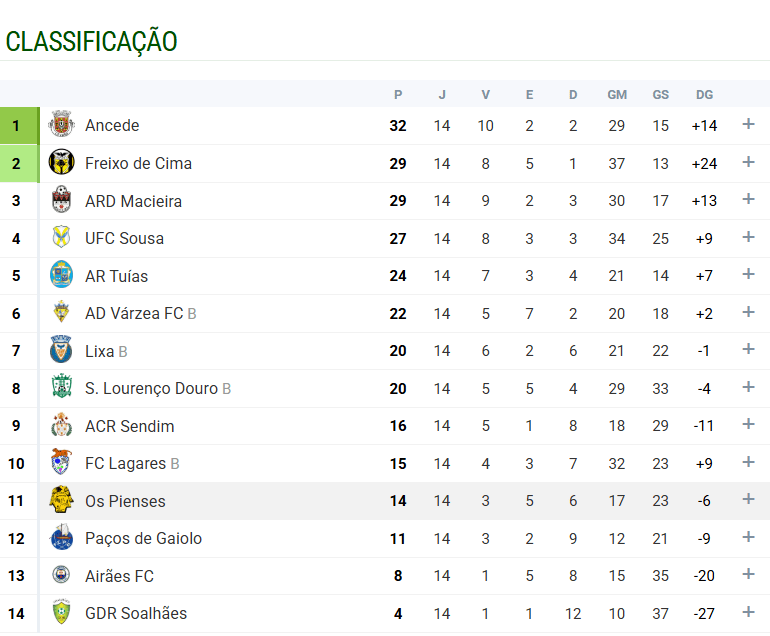Screen dimensions: 770x636
Task: Click the Ancede club crest icon
Action: click(61, 126)
